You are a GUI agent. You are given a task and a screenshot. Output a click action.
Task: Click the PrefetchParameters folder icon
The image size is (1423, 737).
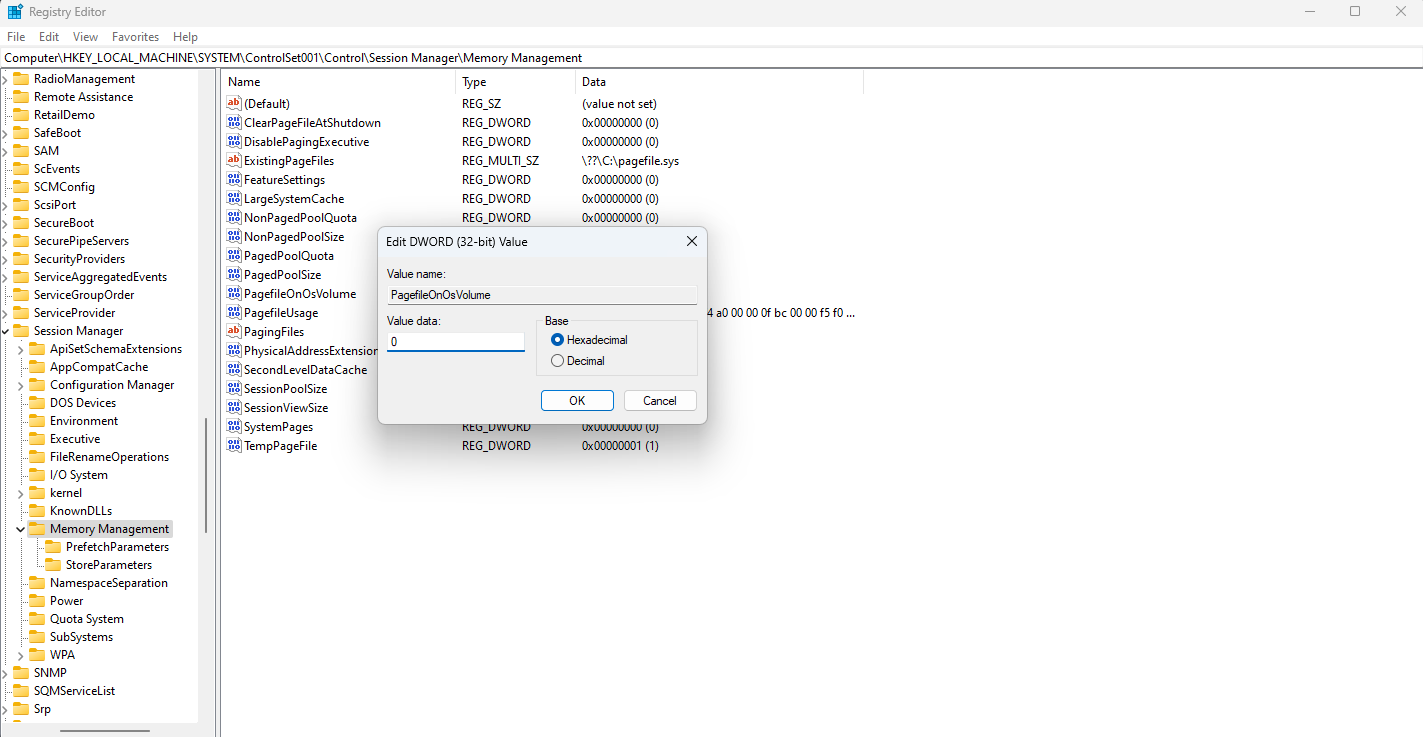pos(53,547)
